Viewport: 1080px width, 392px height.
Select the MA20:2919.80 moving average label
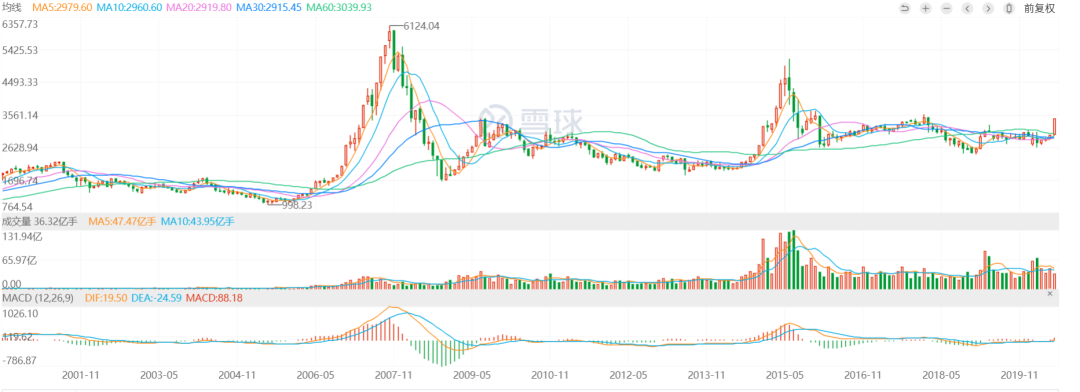[198, 8]
